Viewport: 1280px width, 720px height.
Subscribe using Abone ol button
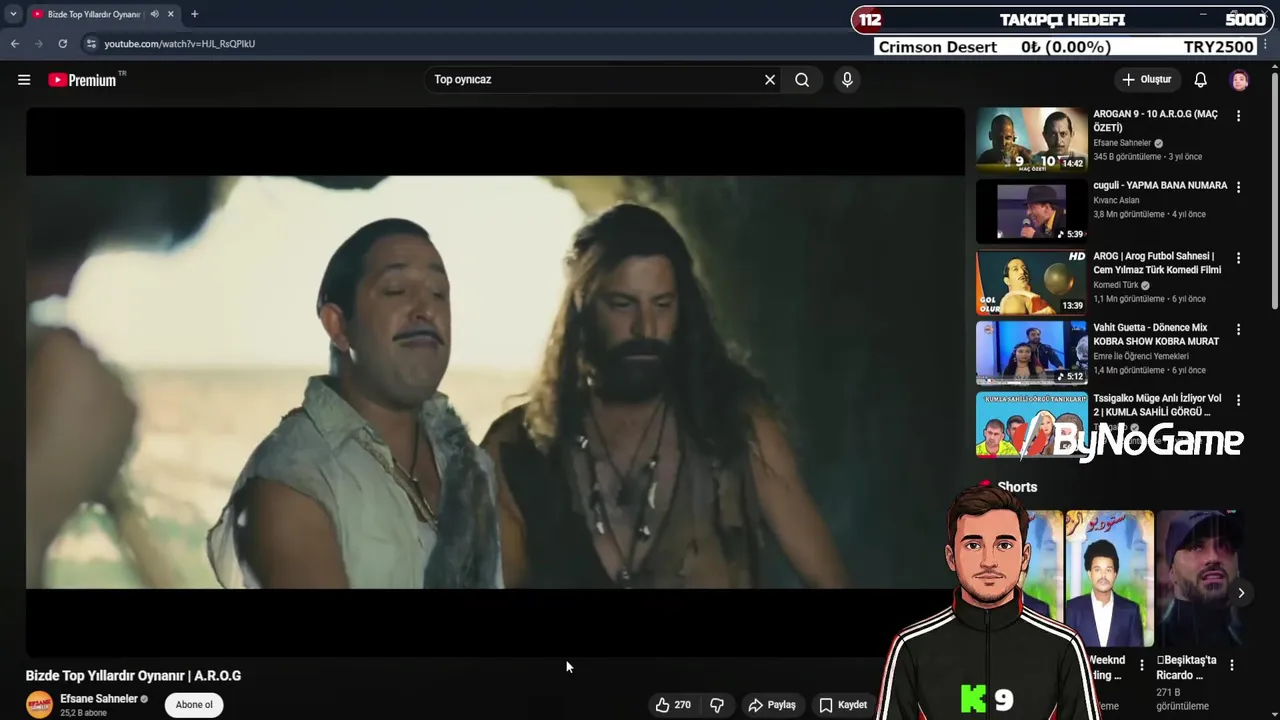coord(194,705)
